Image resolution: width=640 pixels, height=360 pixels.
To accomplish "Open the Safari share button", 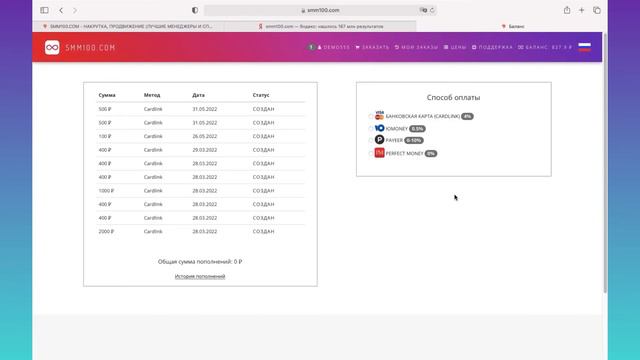I will [567, 10].
